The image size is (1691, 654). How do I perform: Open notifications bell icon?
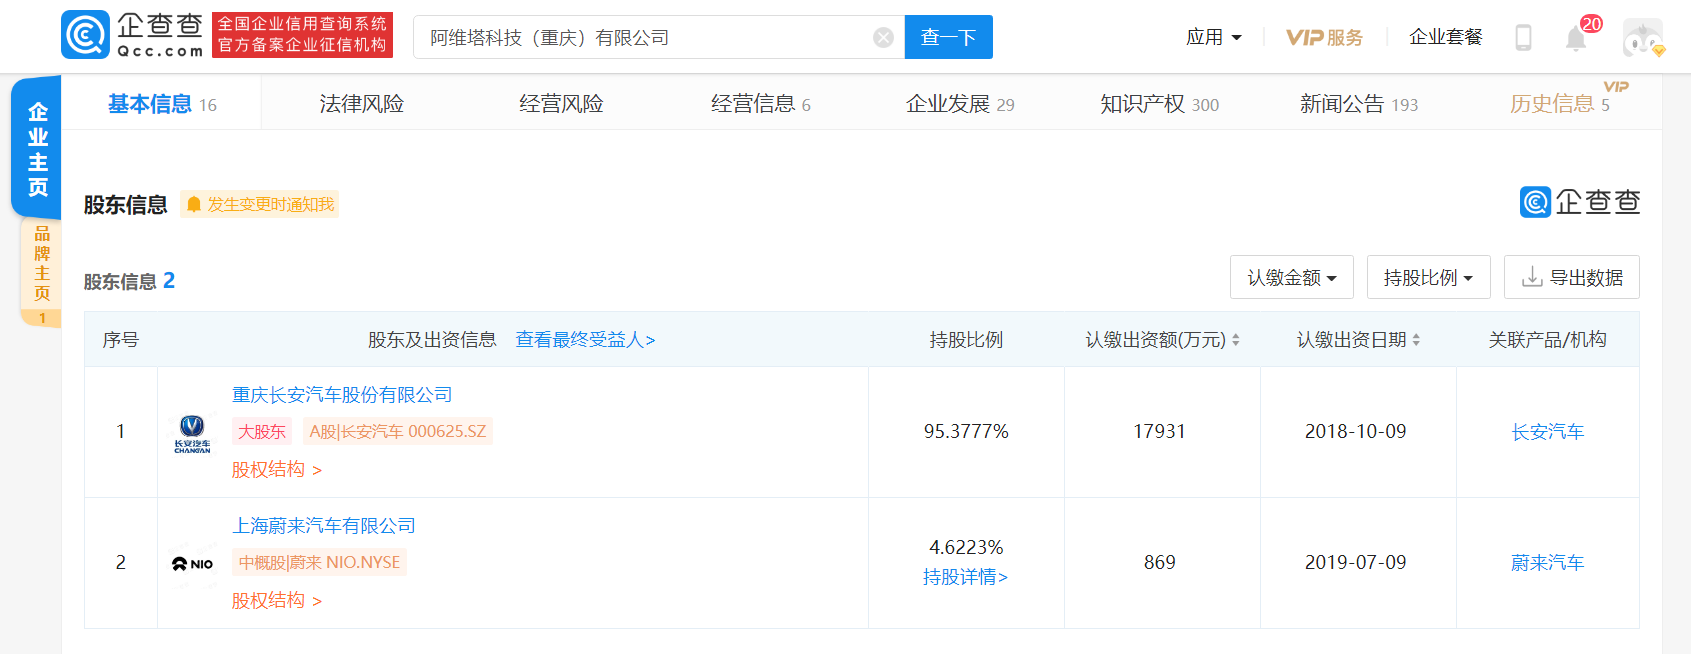[x=1575, y=38]
